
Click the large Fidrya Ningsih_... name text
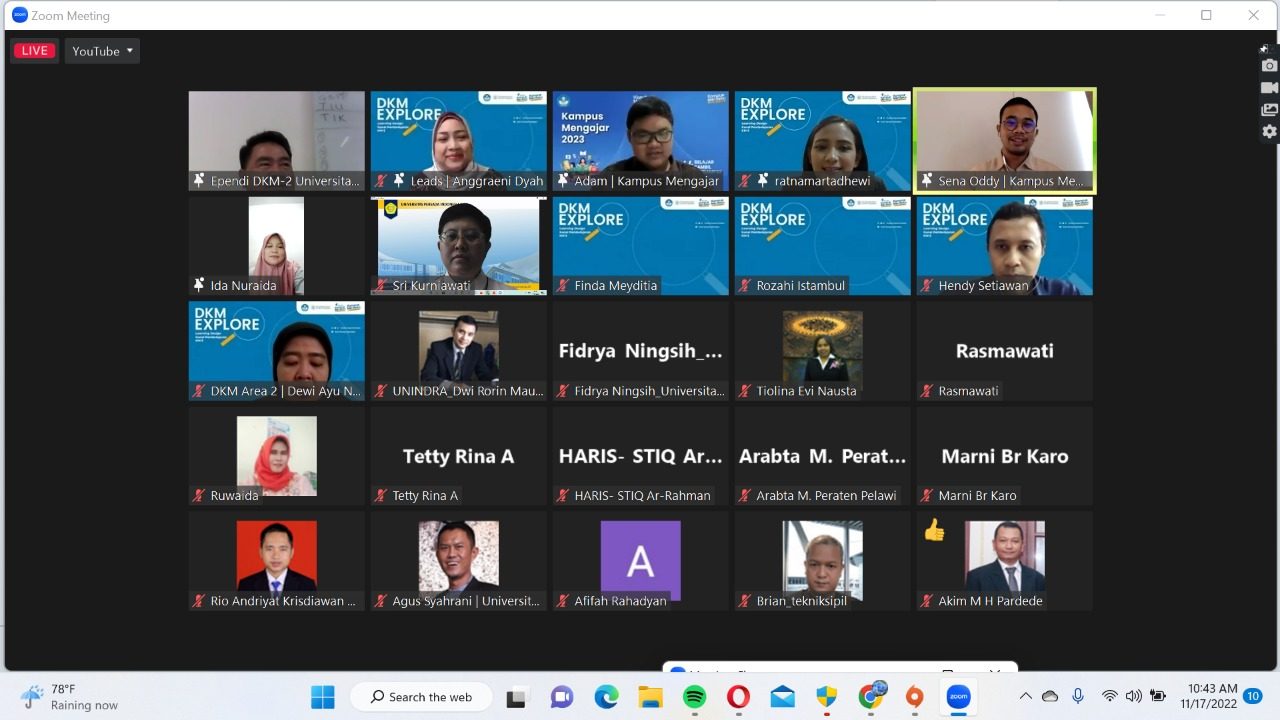(x=640, y=351)
